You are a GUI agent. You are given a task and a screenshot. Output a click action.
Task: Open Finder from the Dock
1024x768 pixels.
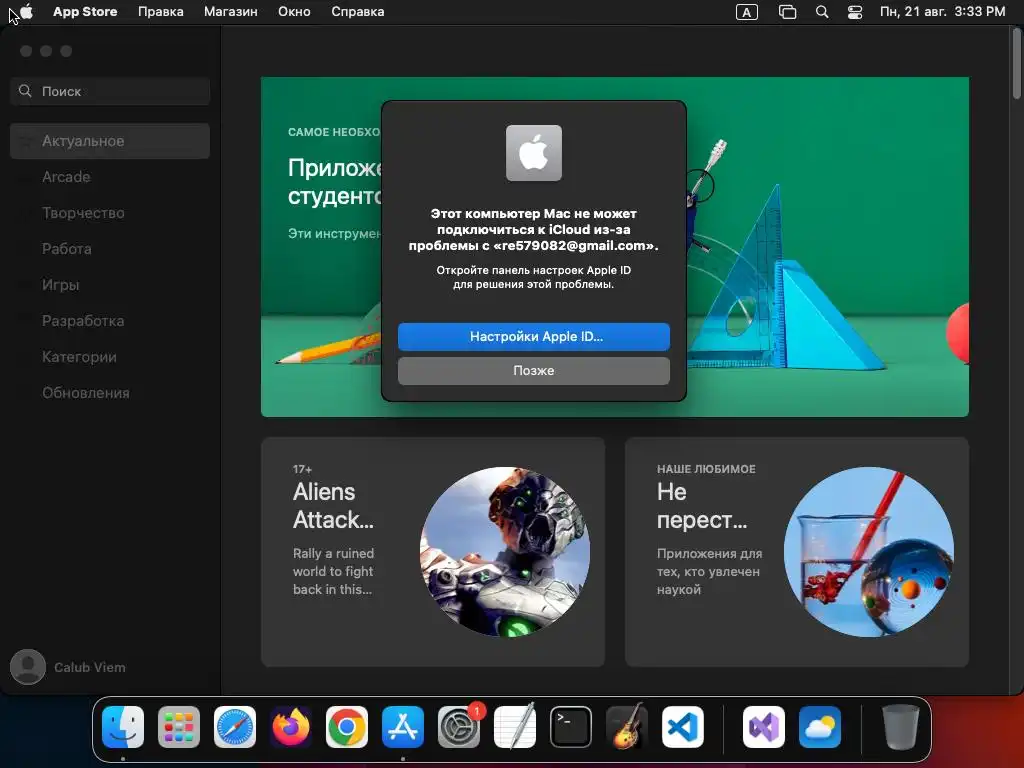tap(123, 727)
